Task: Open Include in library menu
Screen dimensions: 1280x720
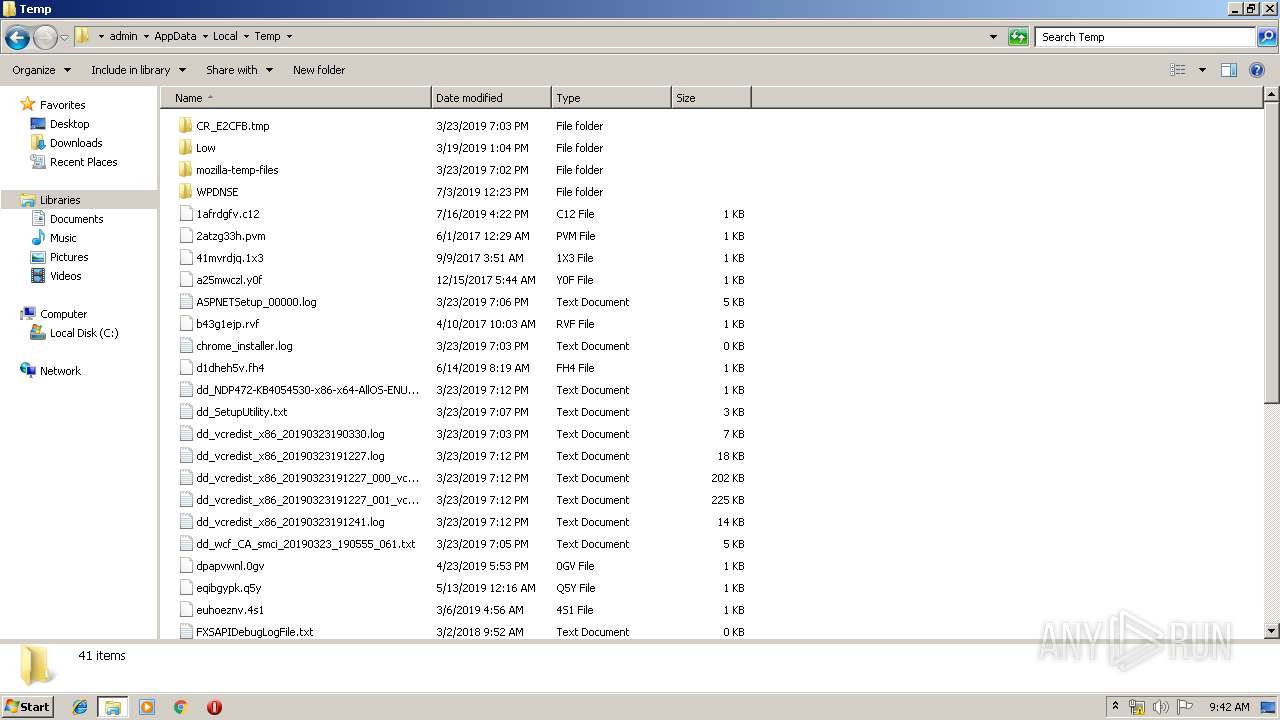Action: 138,70
